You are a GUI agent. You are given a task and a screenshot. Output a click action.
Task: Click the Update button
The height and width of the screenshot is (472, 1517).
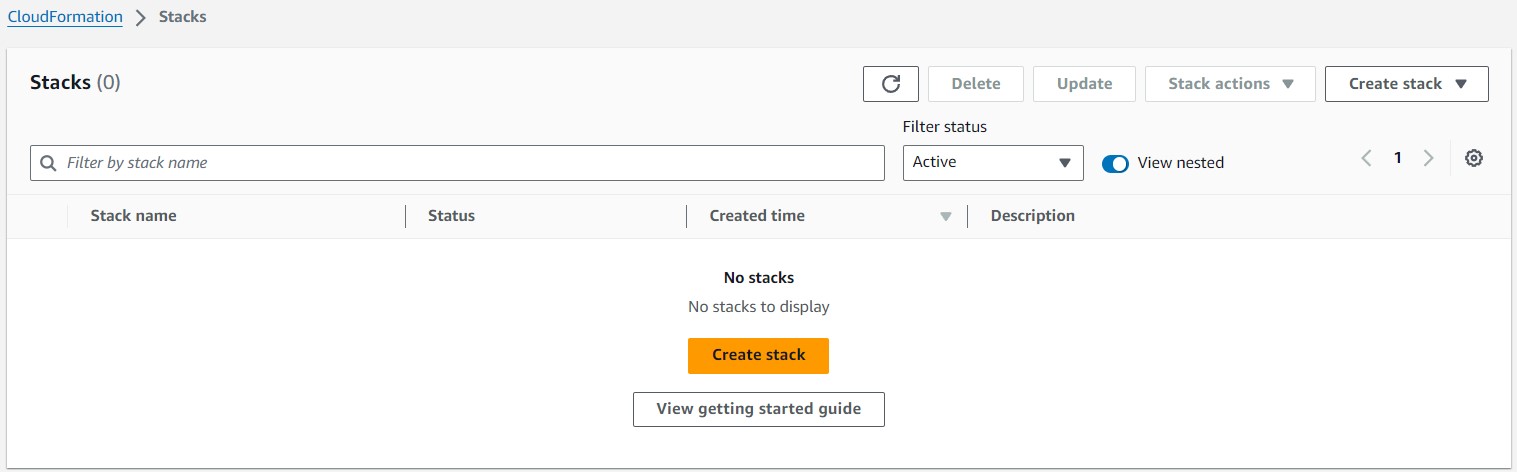point(1084,84)
